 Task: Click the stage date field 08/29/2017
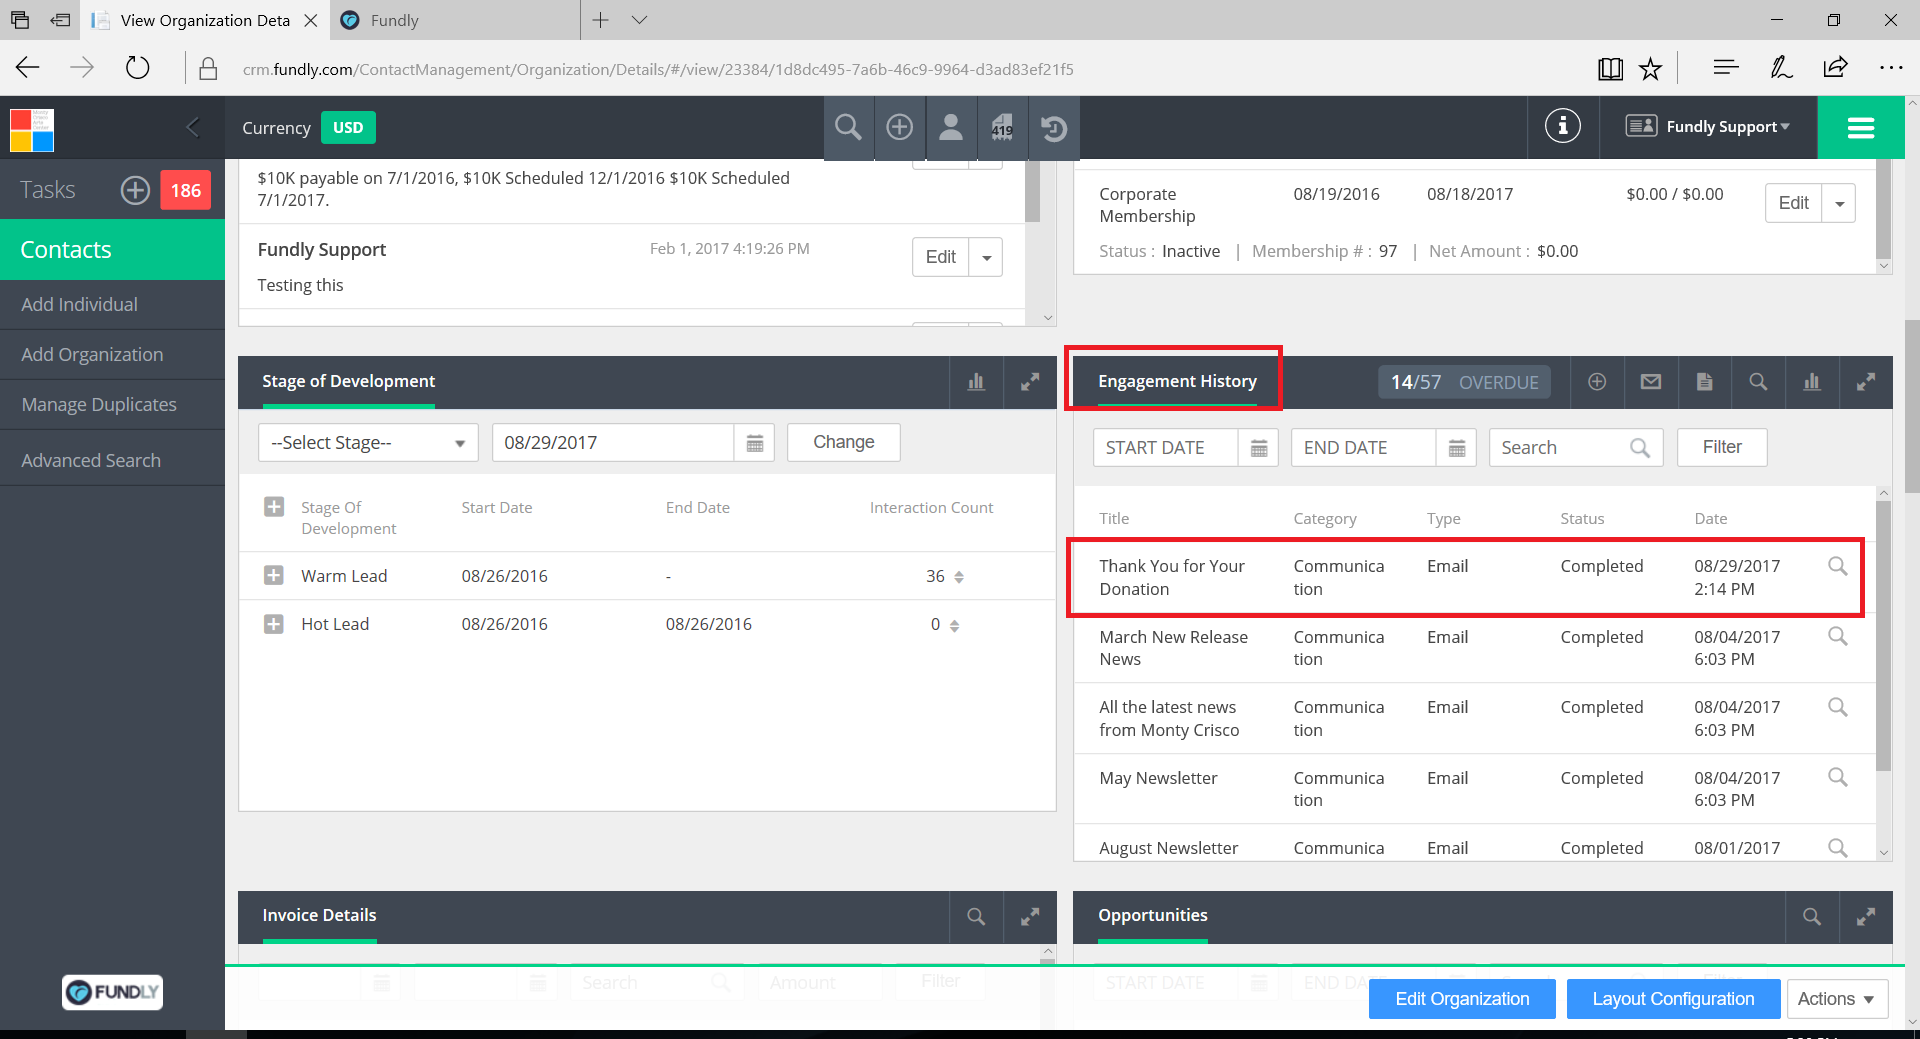[613, 443]
